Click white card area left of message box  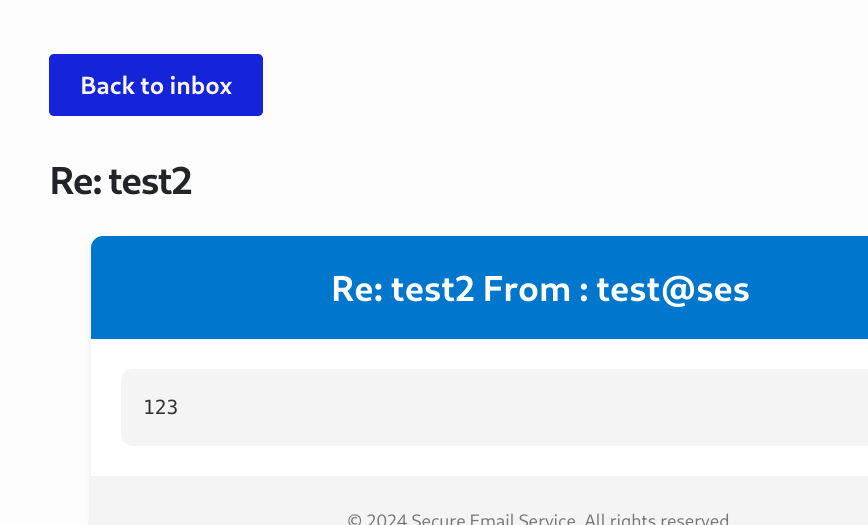pyautogui.click(x=106, y=407)
